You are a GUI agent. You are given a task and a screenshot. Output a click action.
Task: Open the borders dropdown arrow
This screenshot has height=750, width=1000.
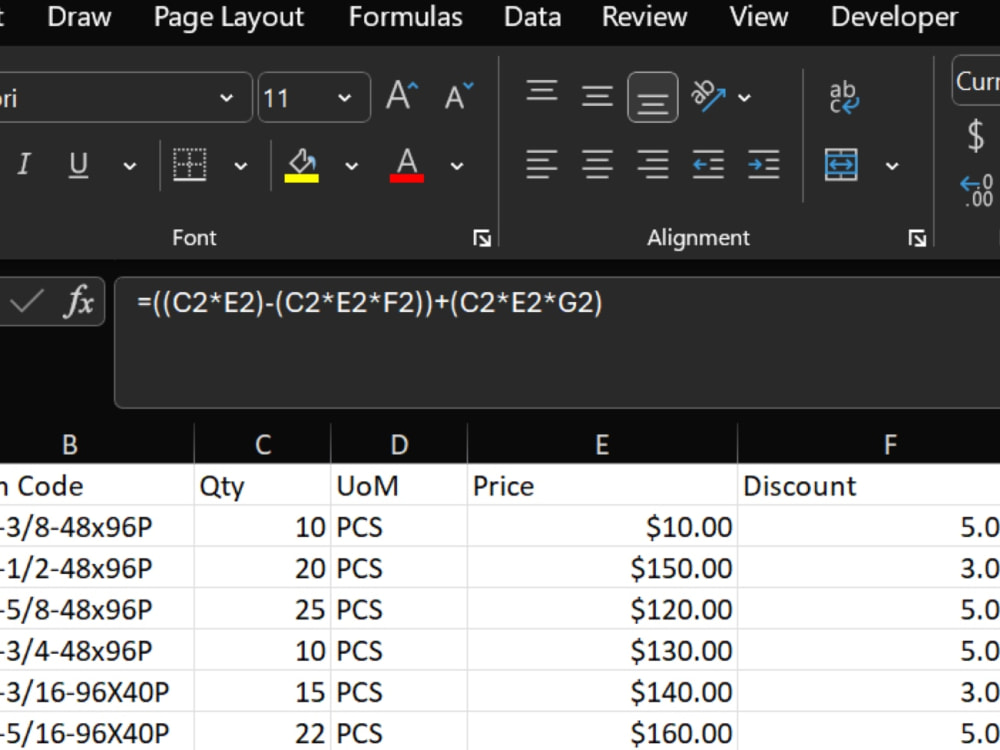point(240,166)
